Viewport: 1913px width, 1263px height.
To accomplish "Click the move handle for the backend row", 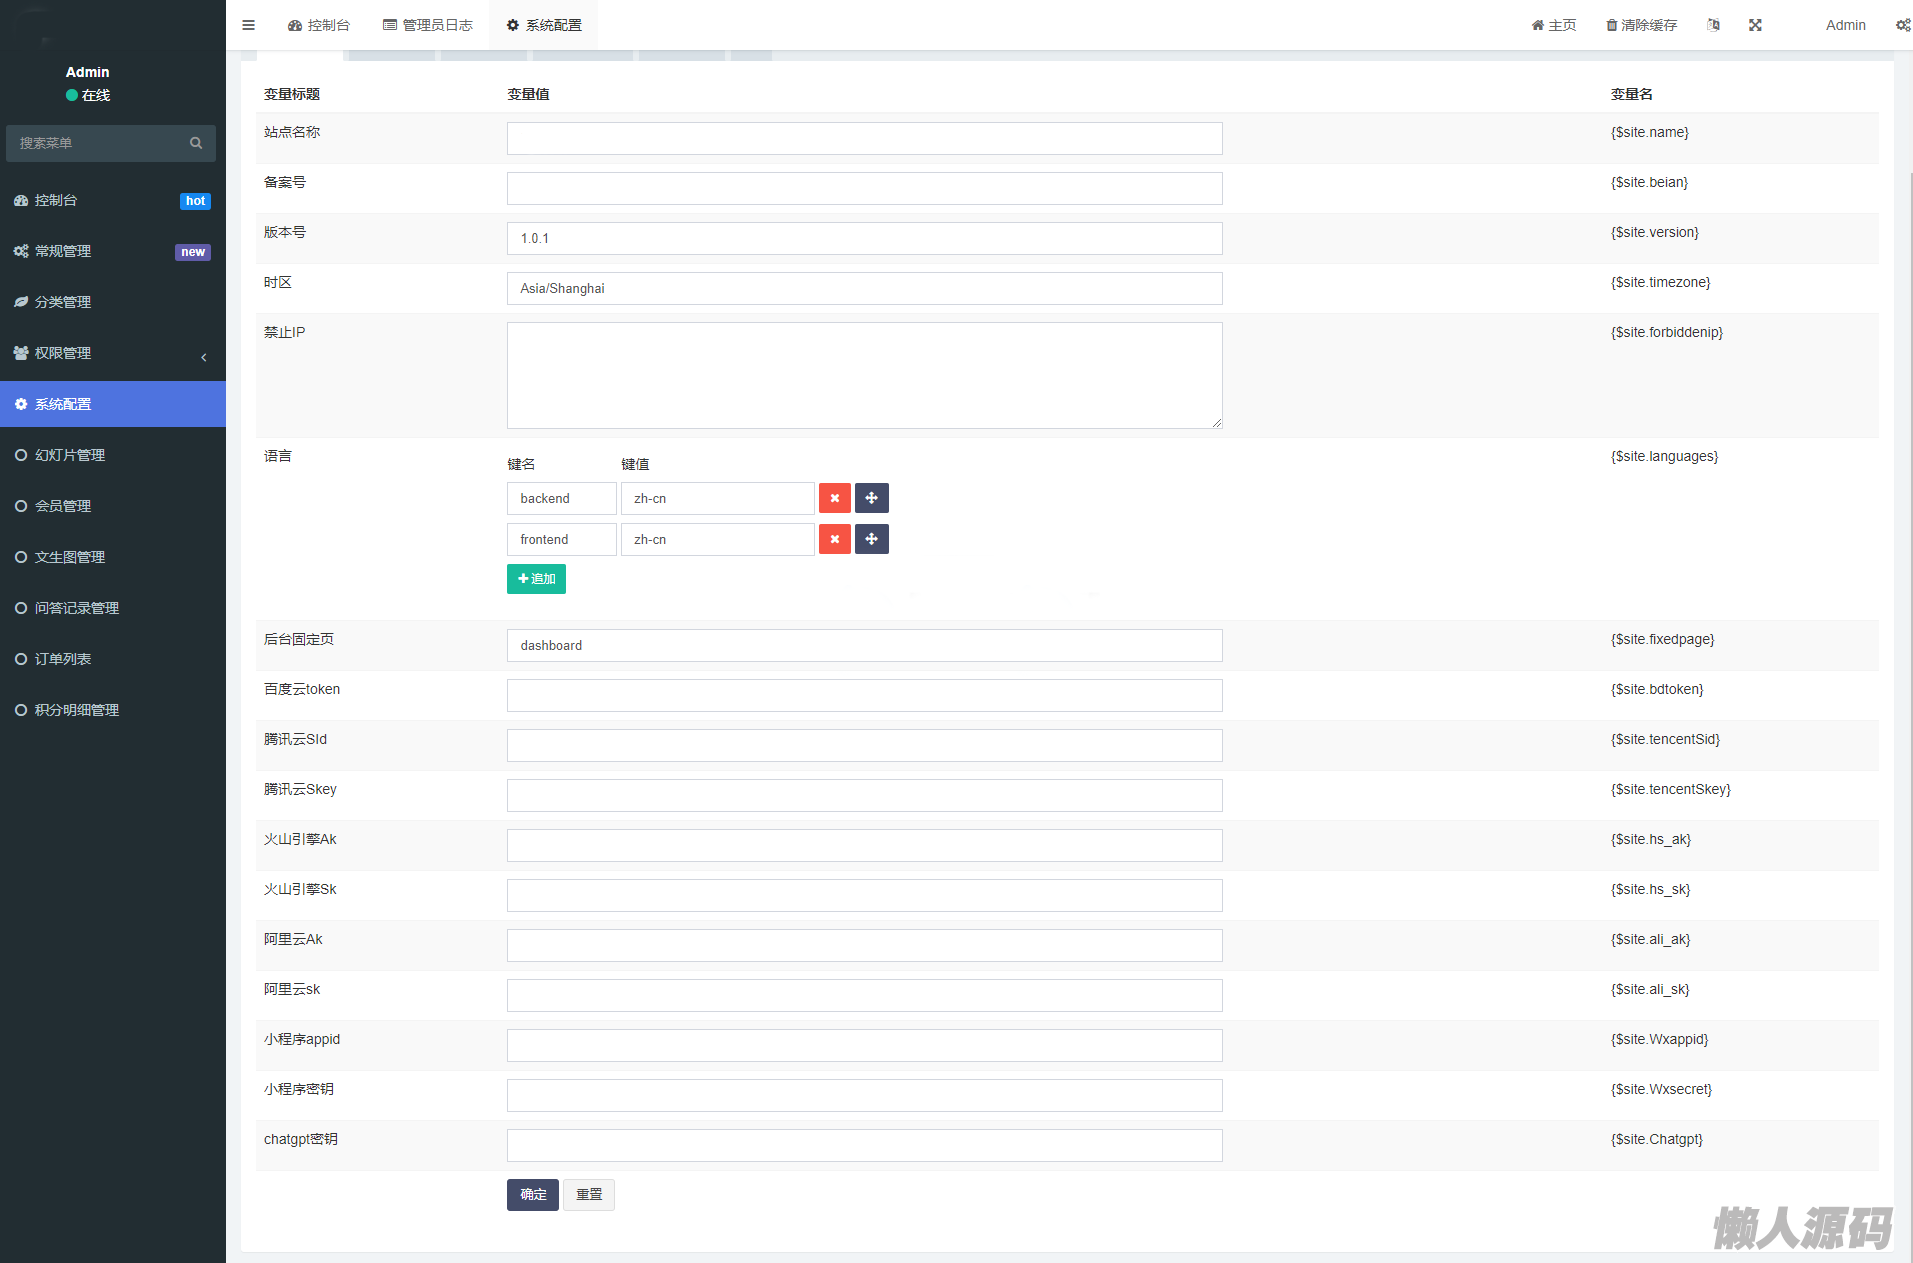I will click(872, 498).
